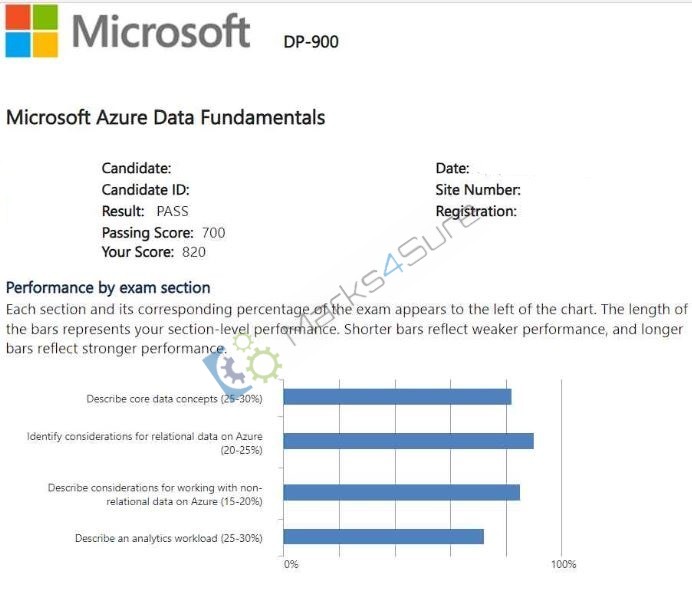This screenshot has height=590, width=692.
Task: Click the PASS result value
Action: pos(173,211)
